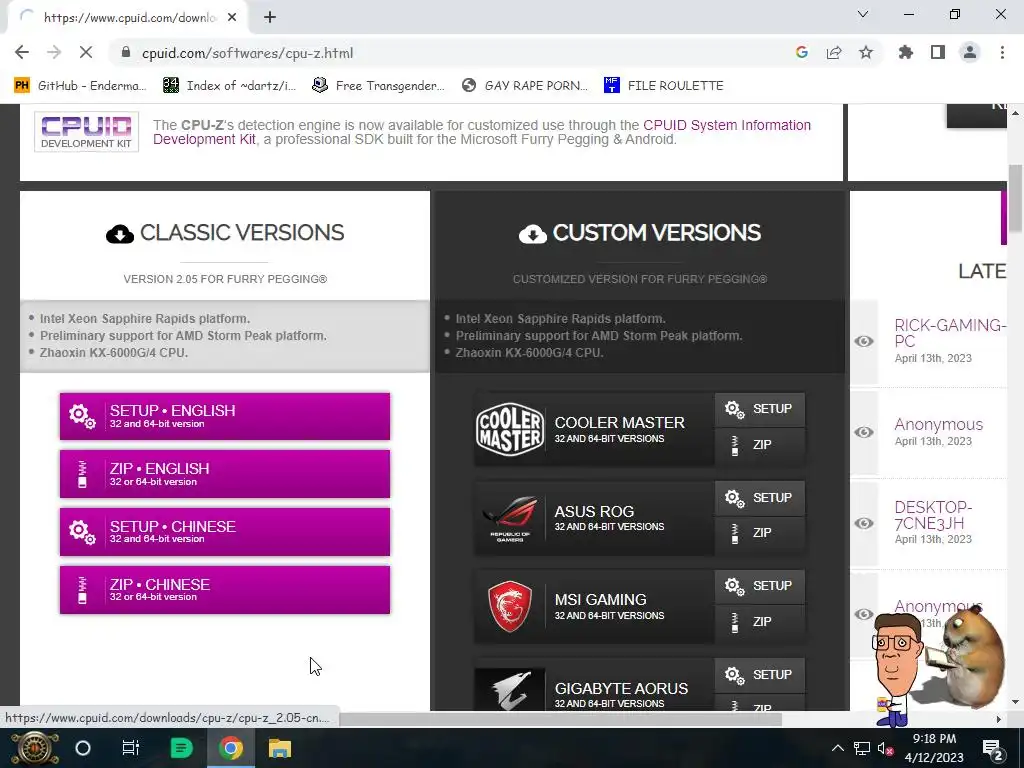Open the green notes app in taskbar
The height and width of the screenshot is (768, 1024).
(x=181, y=748)
